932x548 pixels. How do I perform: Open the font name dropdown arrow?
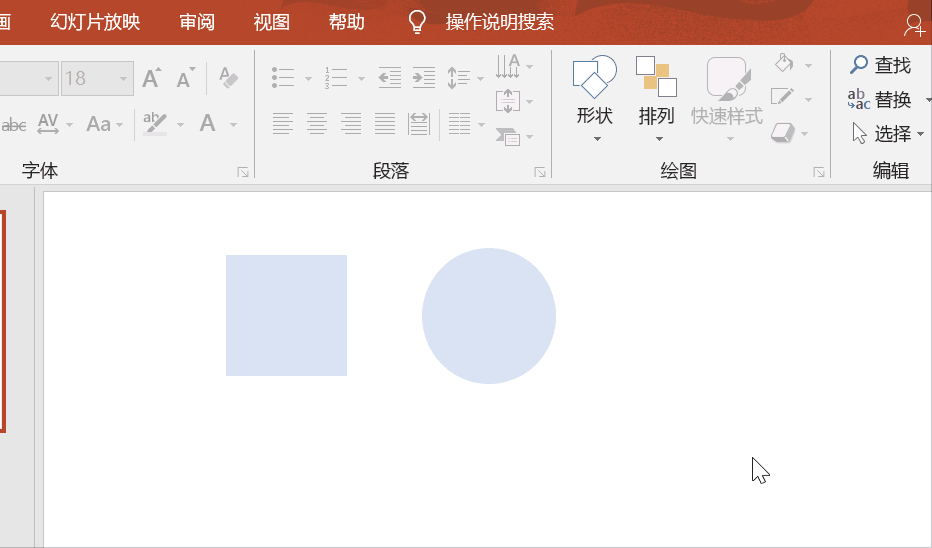(x=48, y=78)
